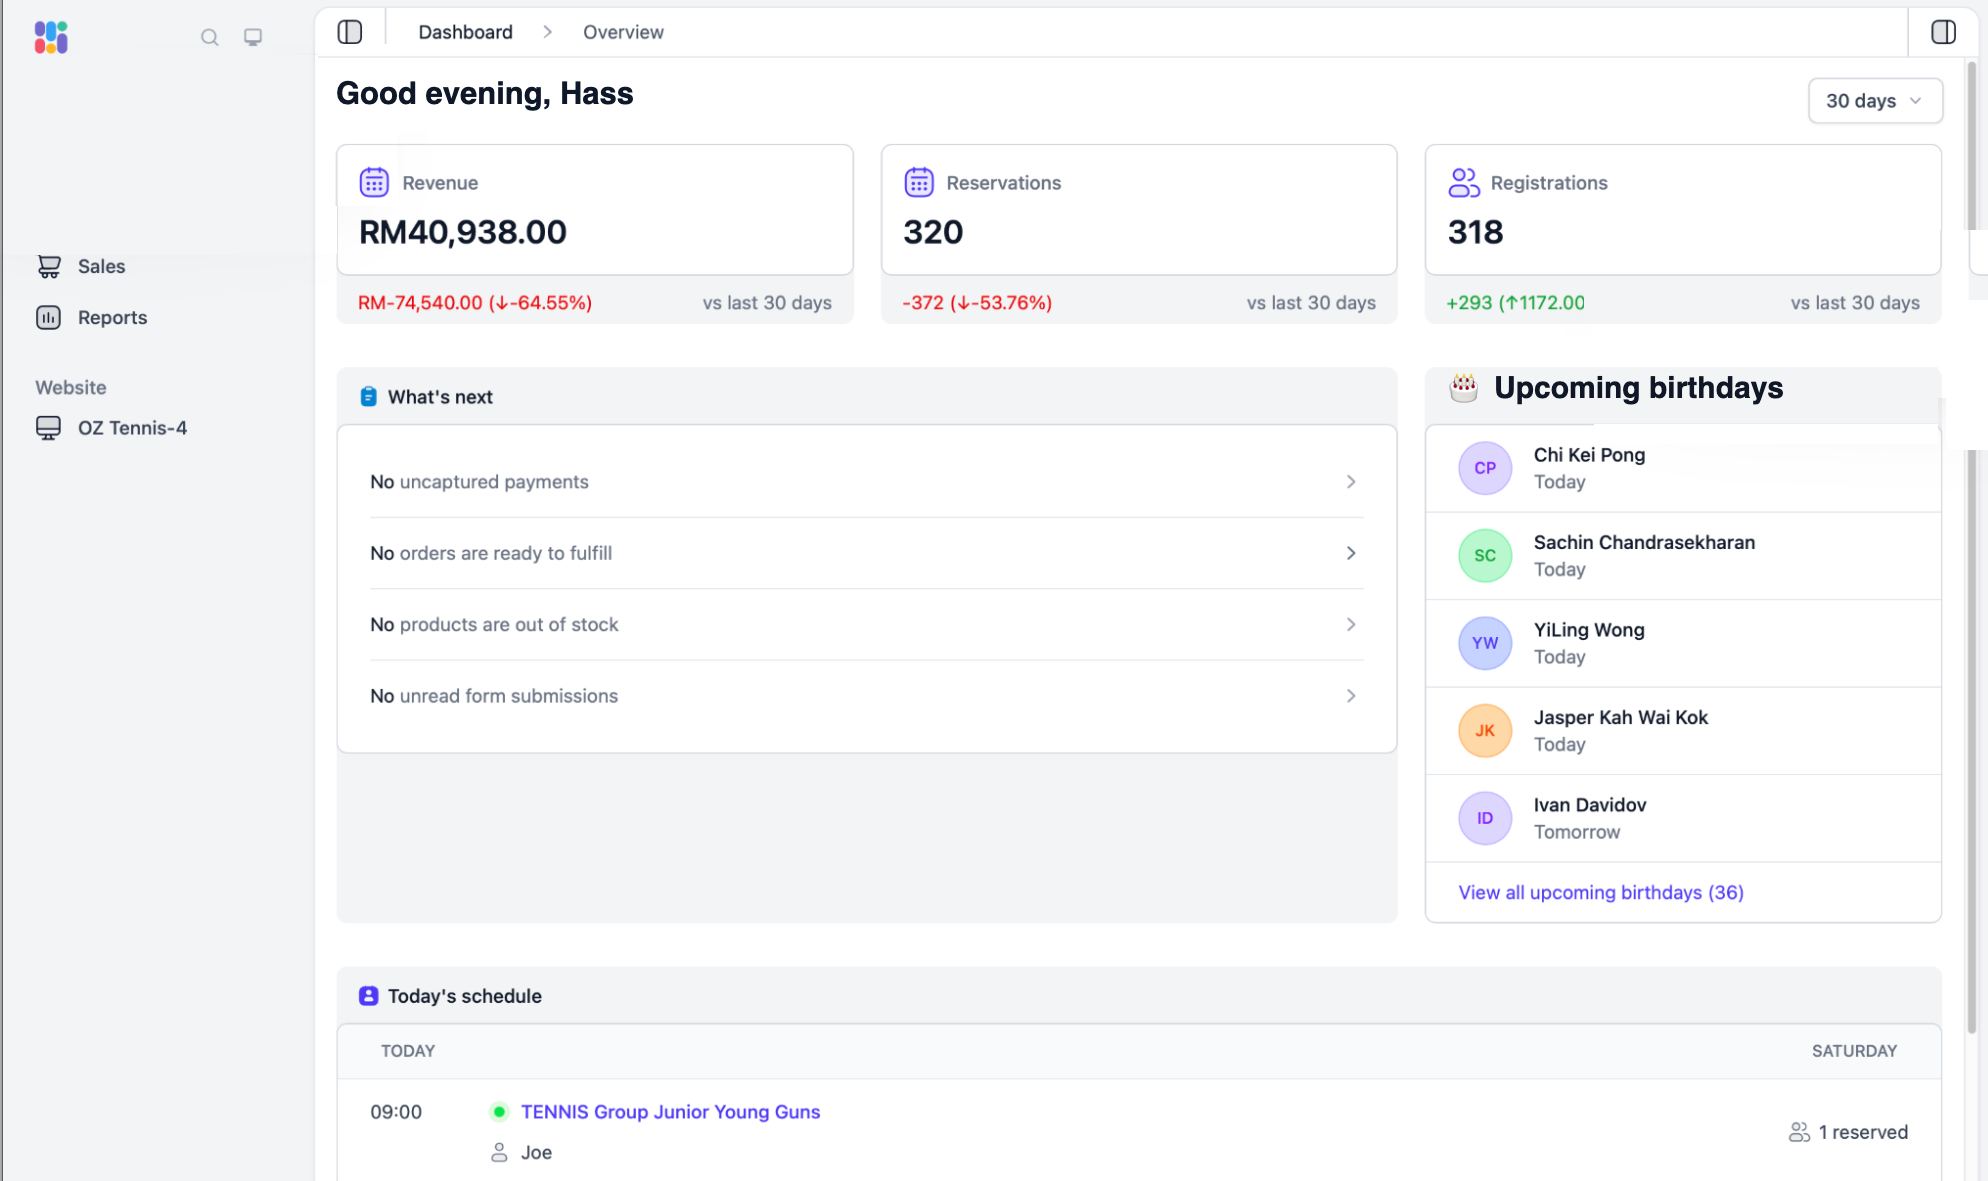Open the Revenue RM40,938.00 card
Viewport: 1988px width, 1181px height.
pyautogui.click(x=595, y=210)
